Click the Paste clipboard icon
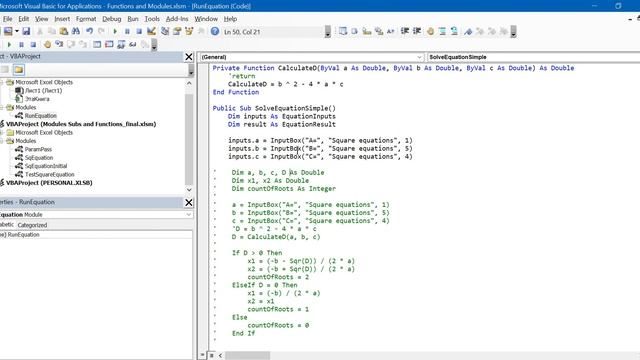Image resolution: width=640 pixels, height=360 pixels. pos(64,31)
